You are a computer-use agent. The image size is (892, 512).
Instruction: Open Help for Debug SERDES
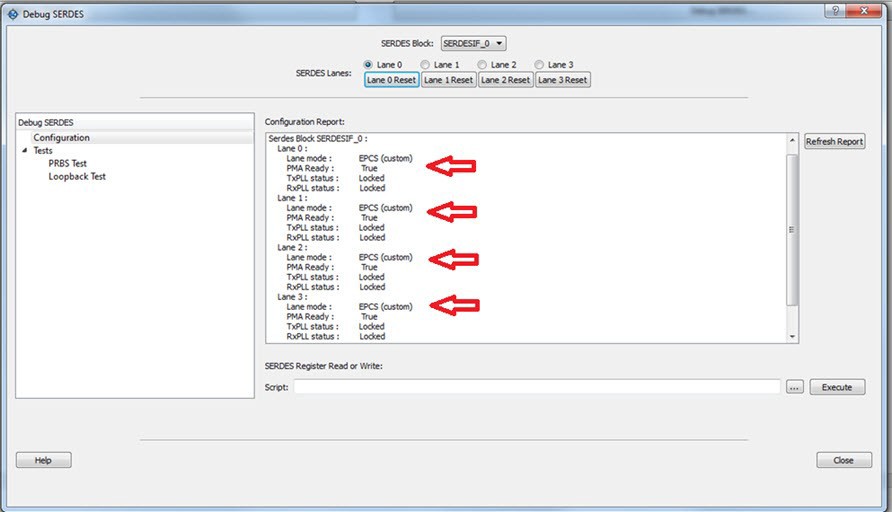coord(44,460)
